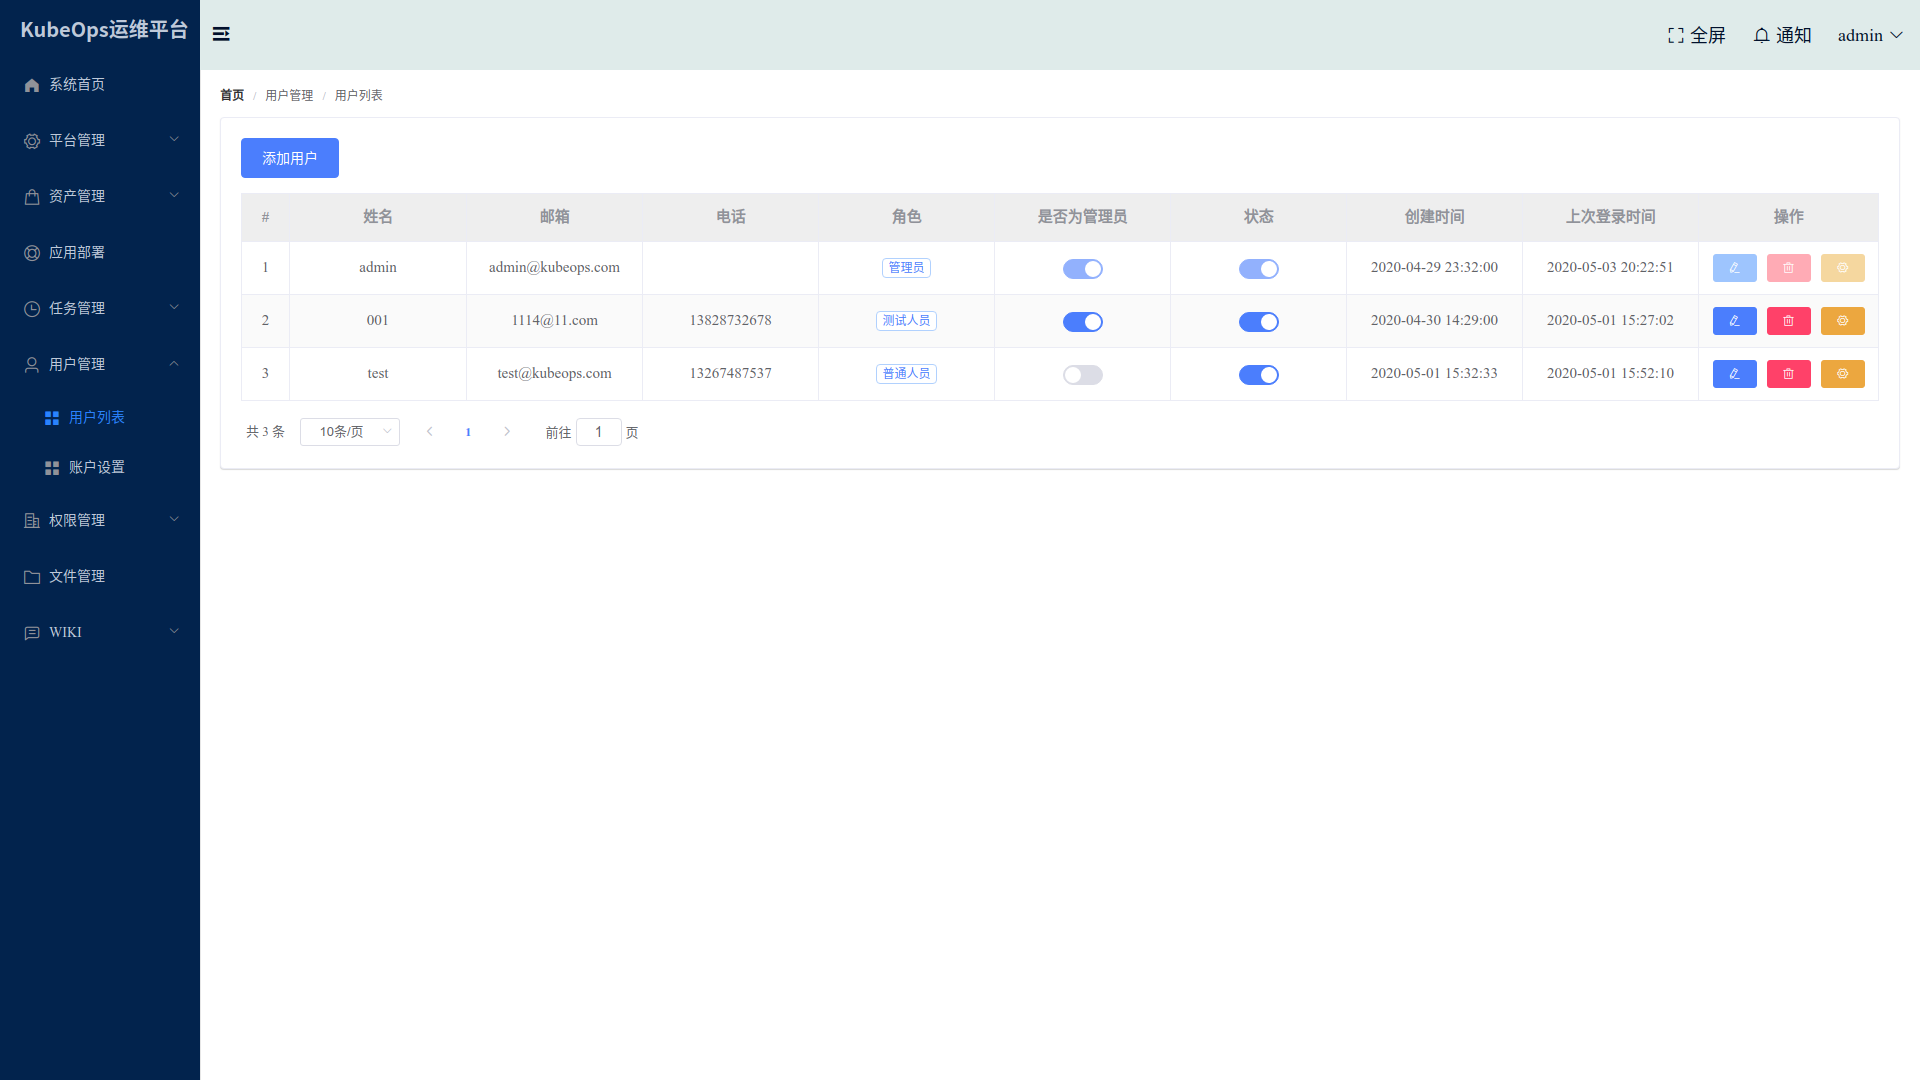Click the next page arrow in pagination

click(507, 432)
